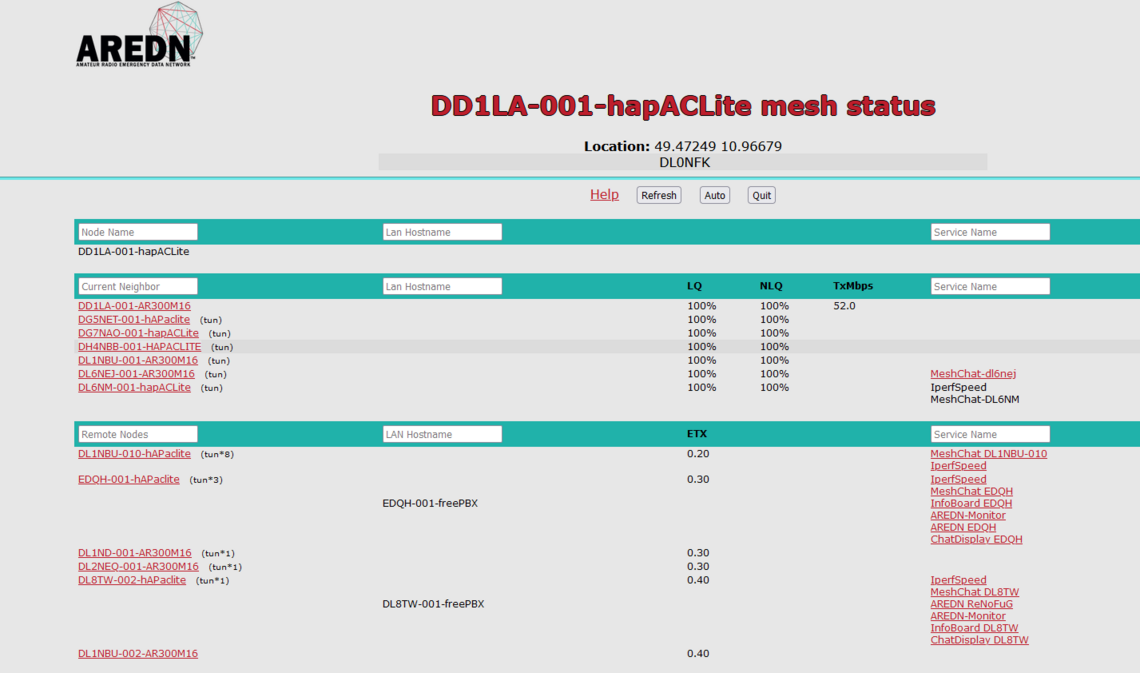Click the MeshChat-DL6NM service text

[975, 400]
